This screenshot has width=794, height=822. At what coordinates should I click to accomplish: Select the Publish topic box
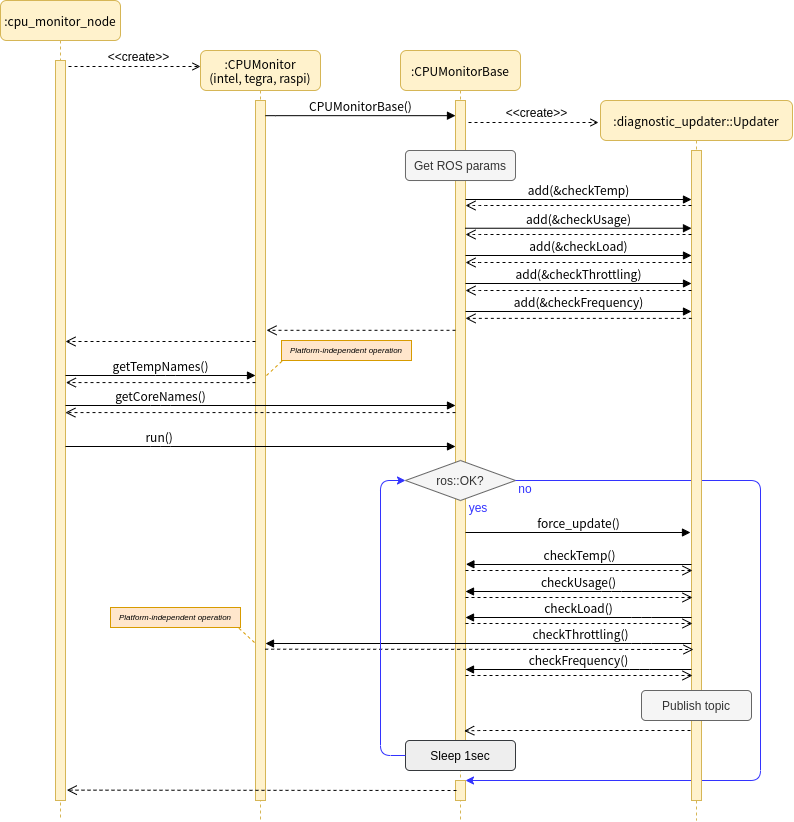695,706
